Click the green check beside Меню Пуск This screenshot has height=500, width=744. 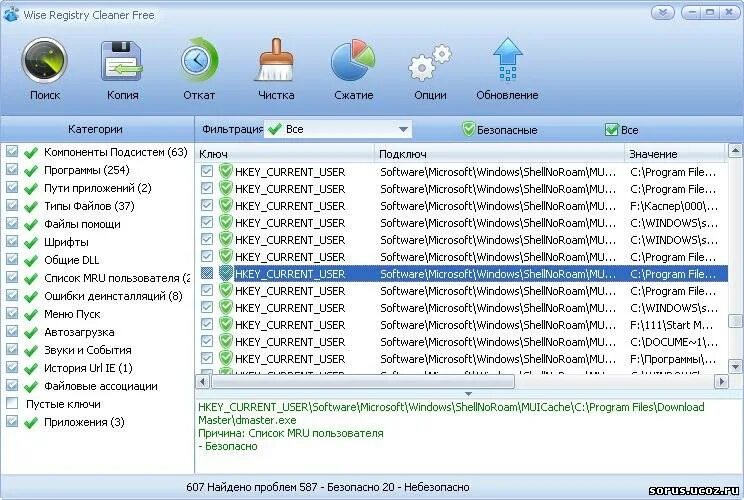(x=31, y=315)
